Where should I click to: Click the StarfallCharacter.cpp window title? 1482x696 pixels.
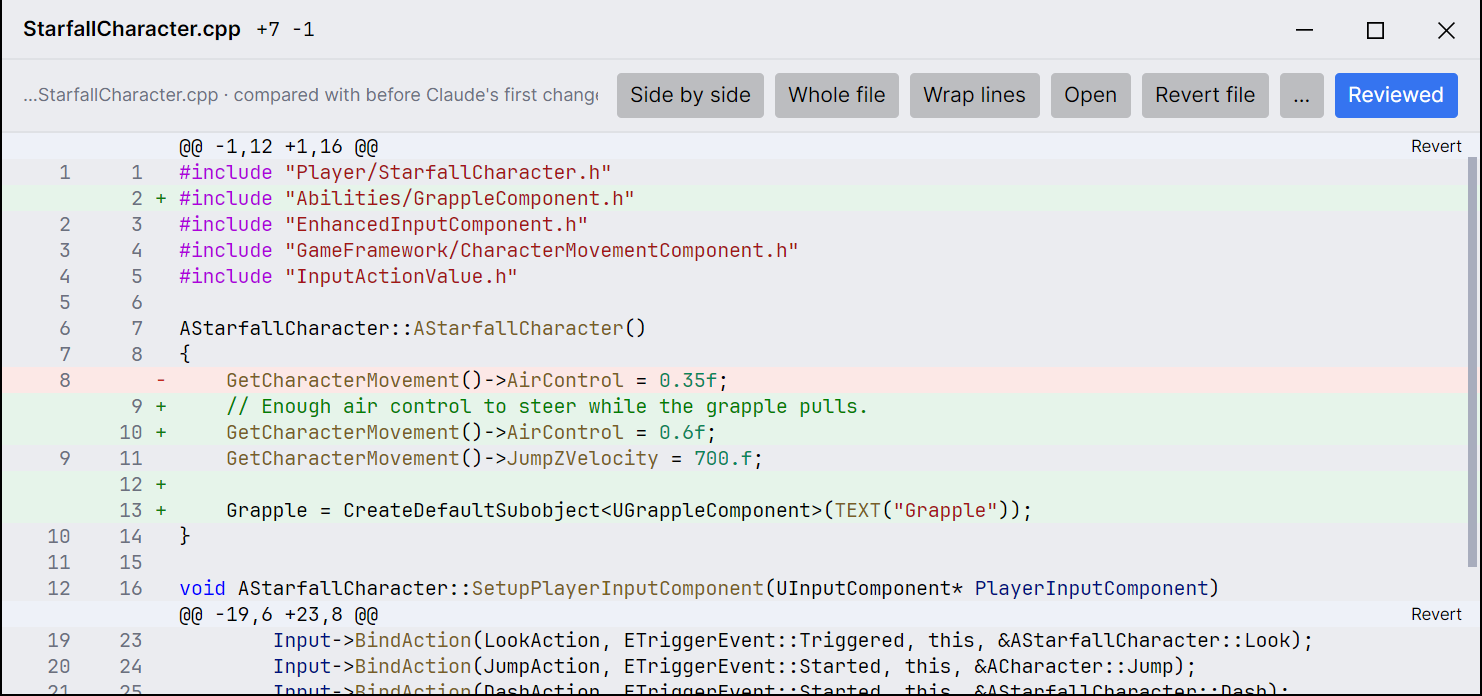132,29
